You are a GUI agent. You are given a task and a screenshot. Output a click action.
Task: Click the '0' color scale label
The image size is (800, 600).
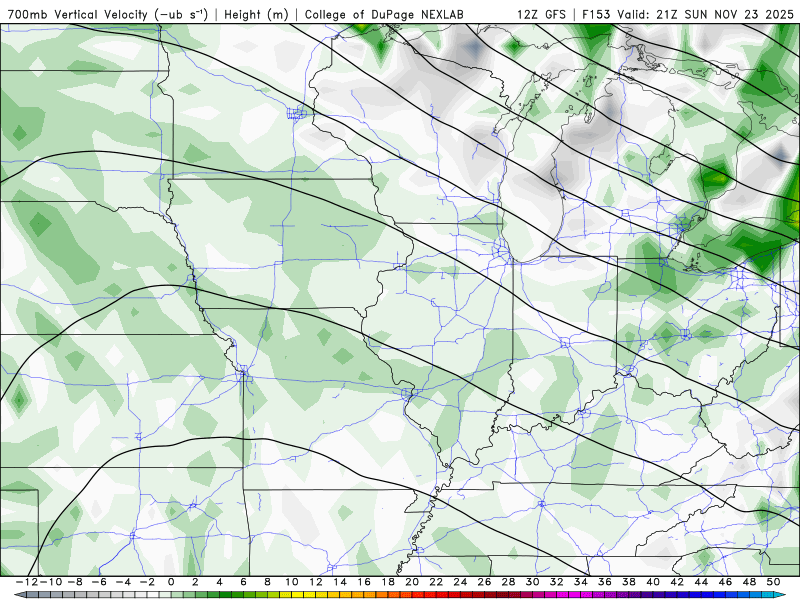point(171,582)
